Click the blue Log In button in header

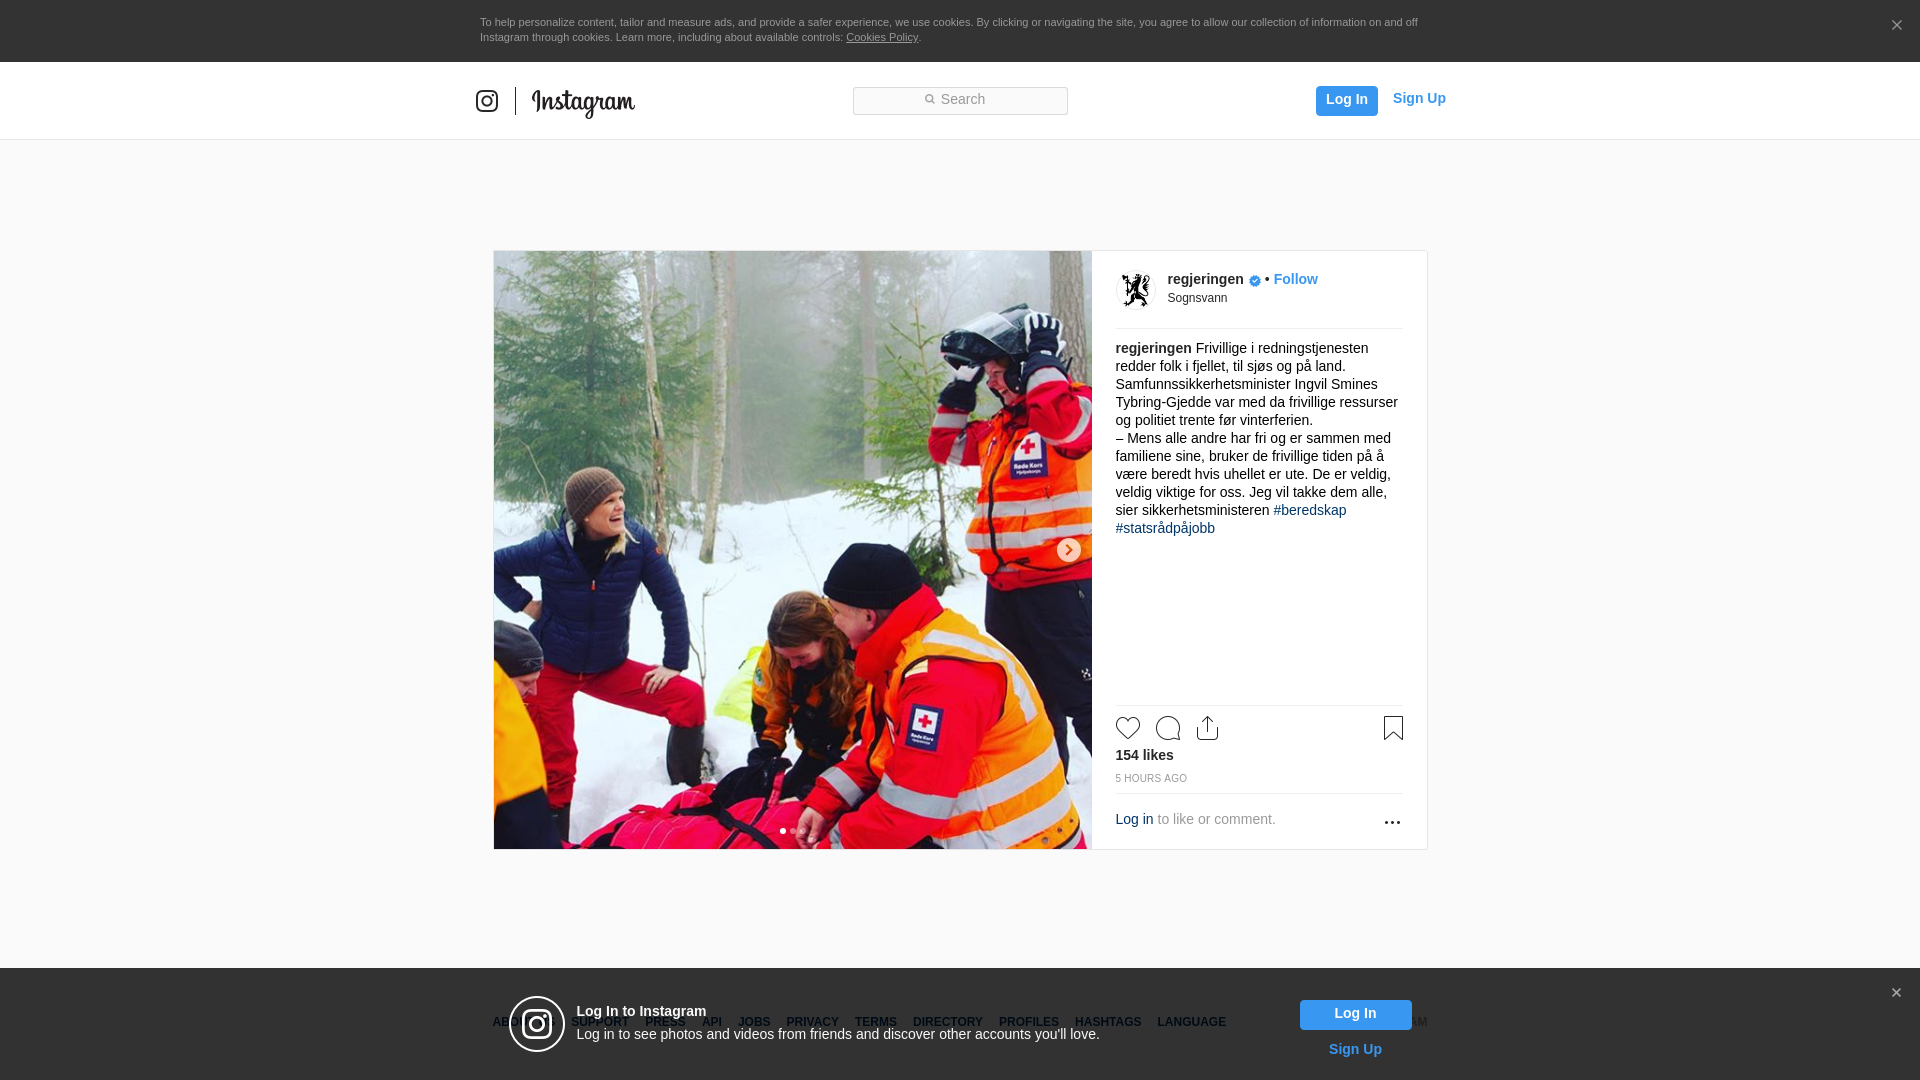1346,100
